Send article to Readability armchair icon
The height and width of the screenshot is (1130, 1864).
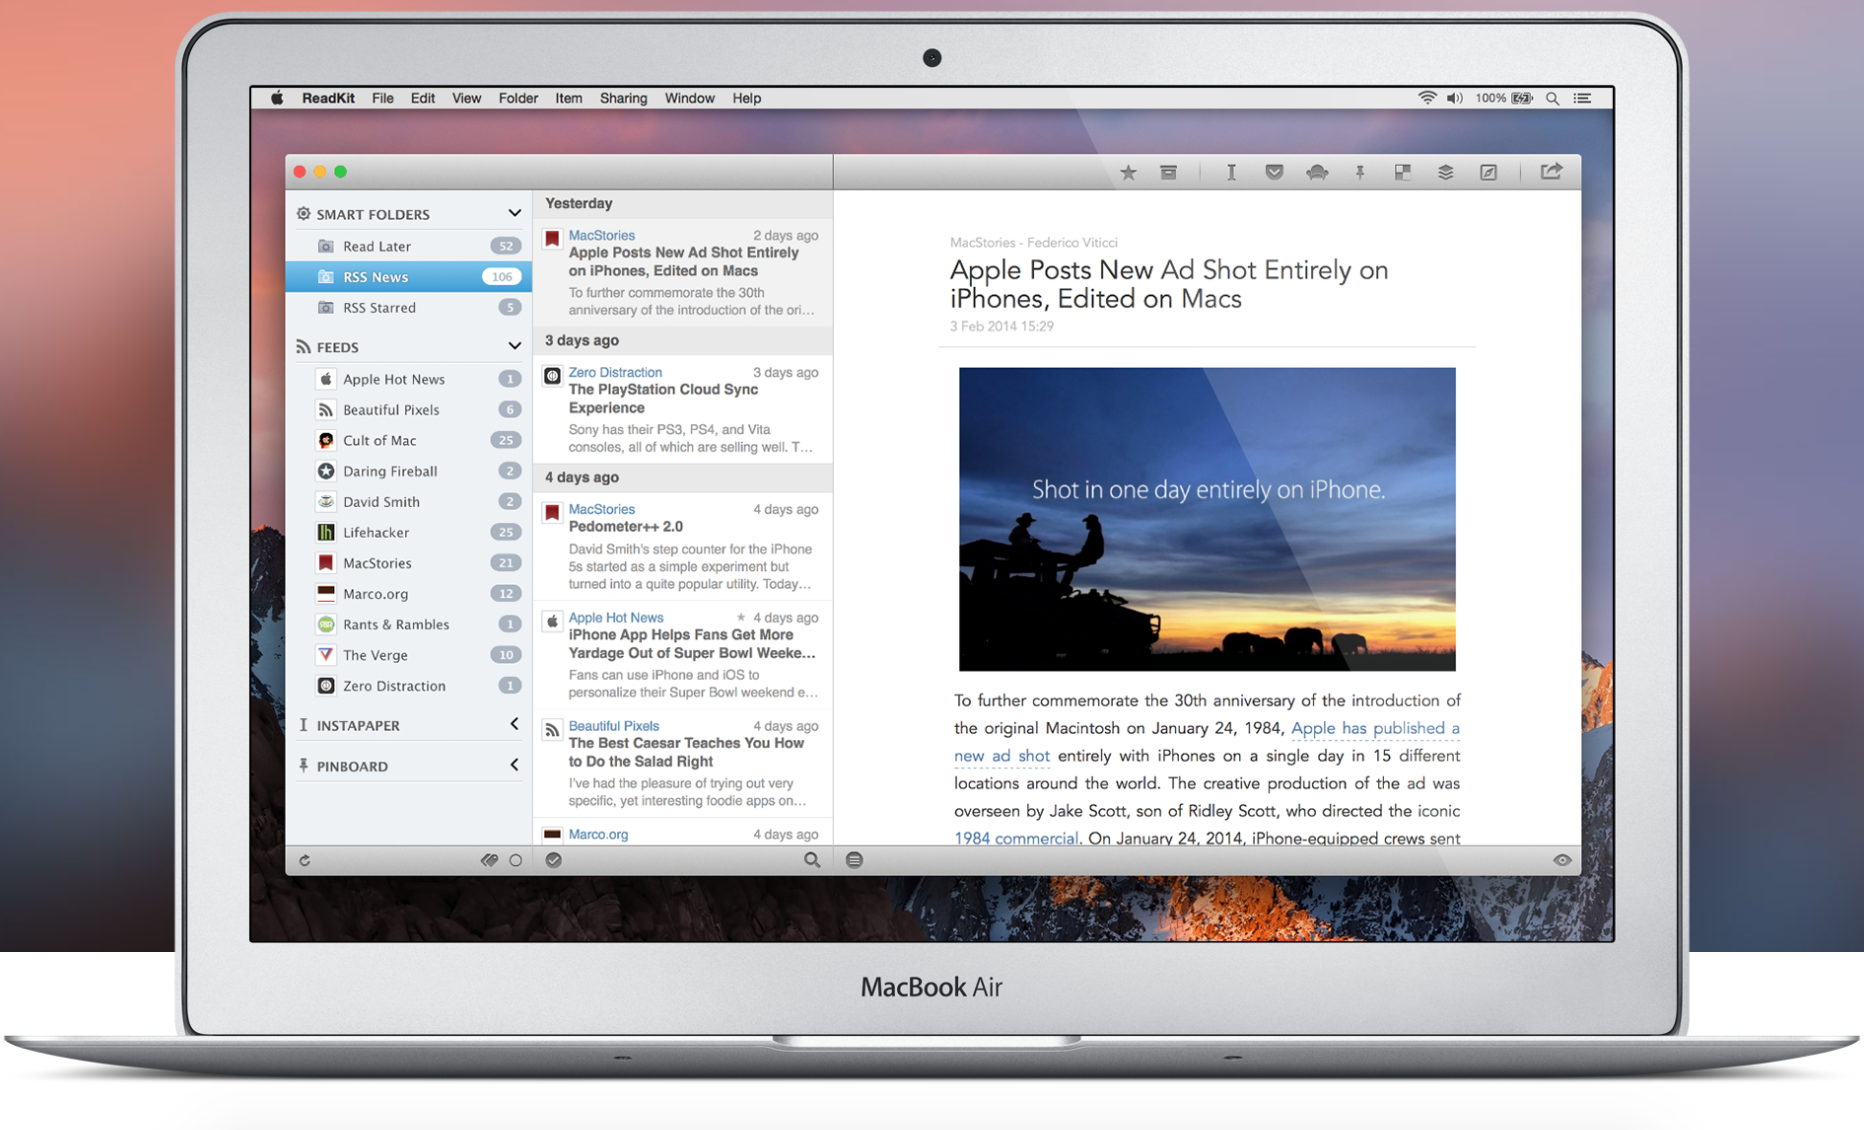pos(1317,173)
